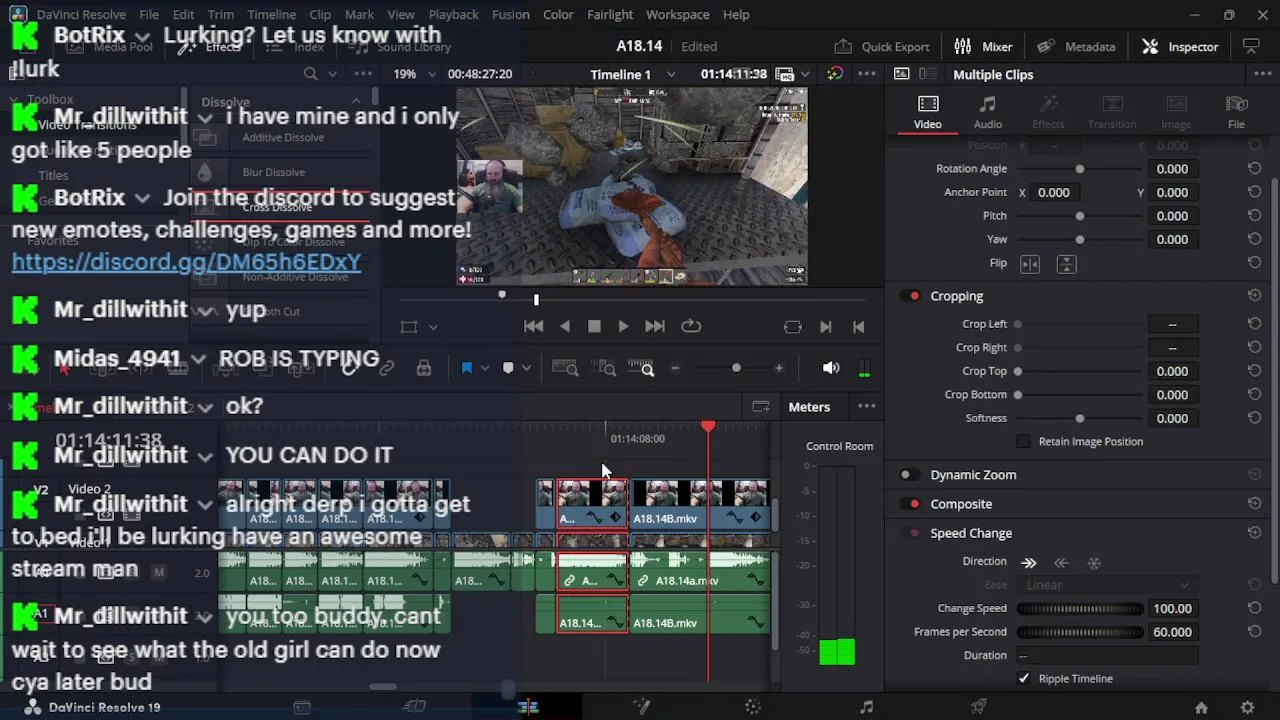Open the Workspace menu
Viewport: 1280px width, 720px height.
(x=678, y=14)
